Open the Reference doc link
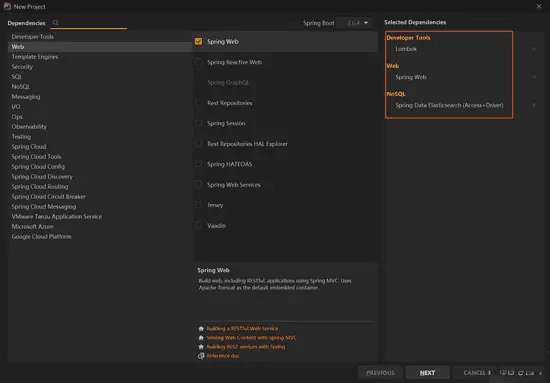This screenshot has height=383, width=550. pyautogui.click(x=223, y=356)
